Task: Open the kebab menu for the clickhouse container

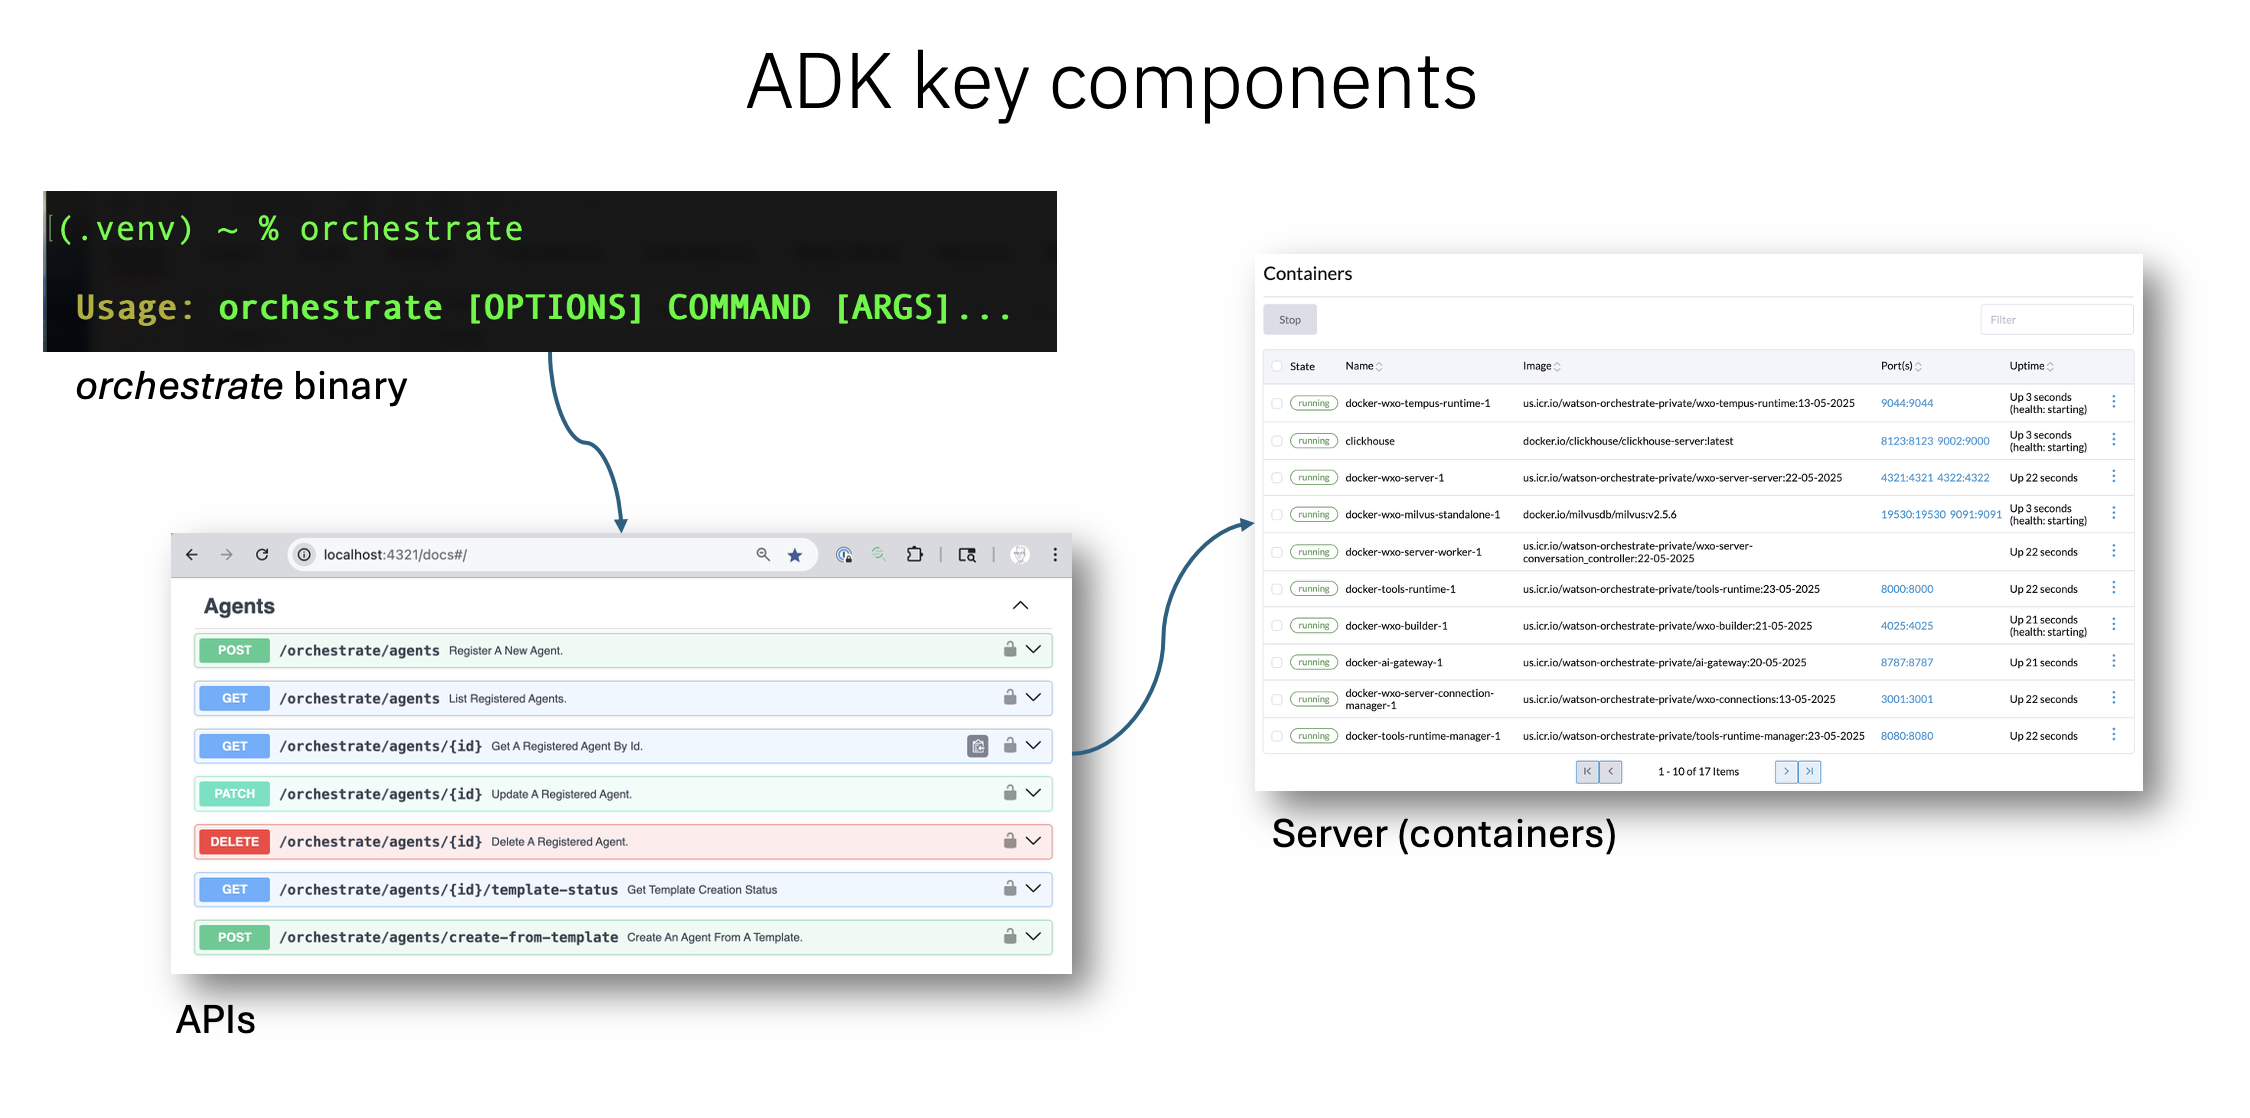Action: (2113, 440)
